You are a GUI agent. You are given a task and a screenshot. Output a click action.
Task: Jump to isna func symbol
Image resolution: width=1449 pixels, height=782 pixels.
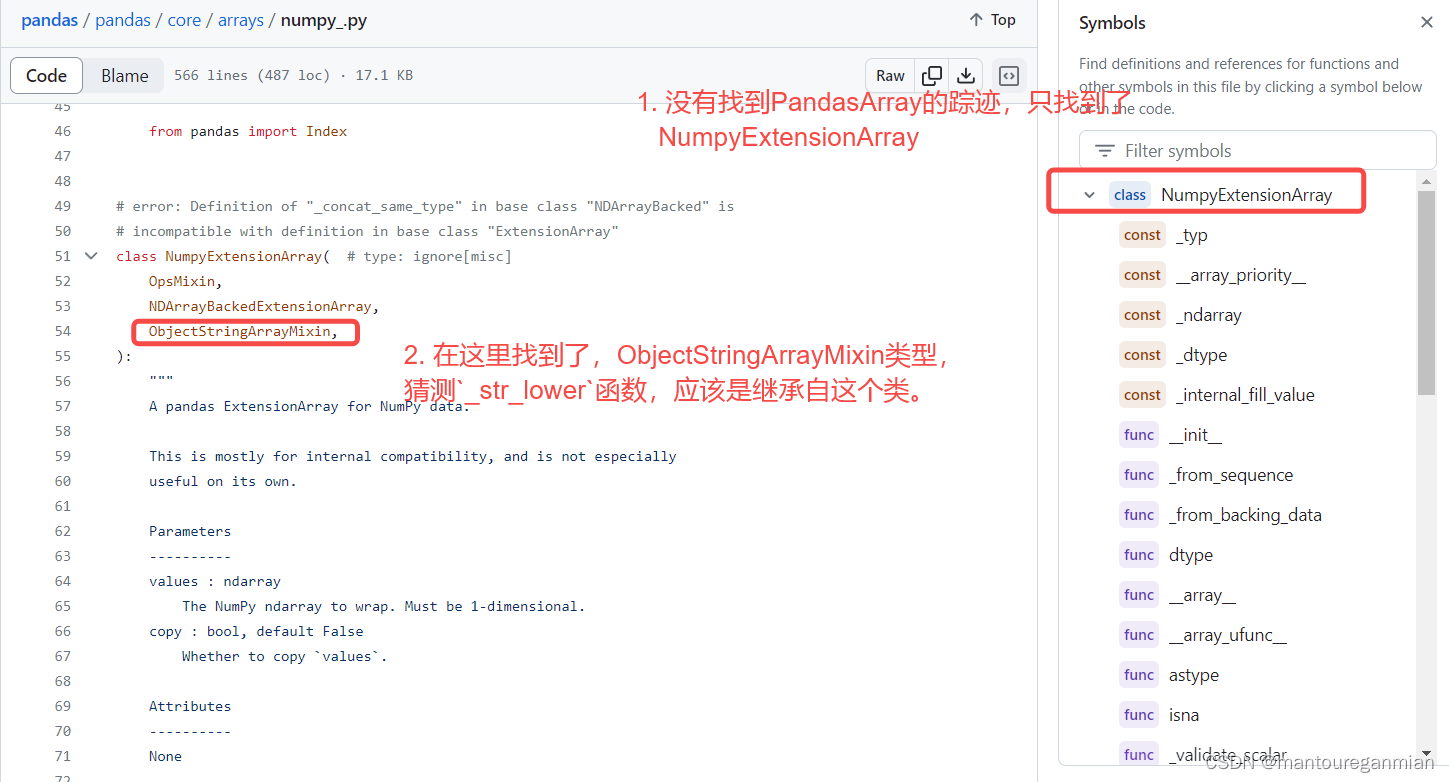pyautogui.click(x=1184, y=715)
